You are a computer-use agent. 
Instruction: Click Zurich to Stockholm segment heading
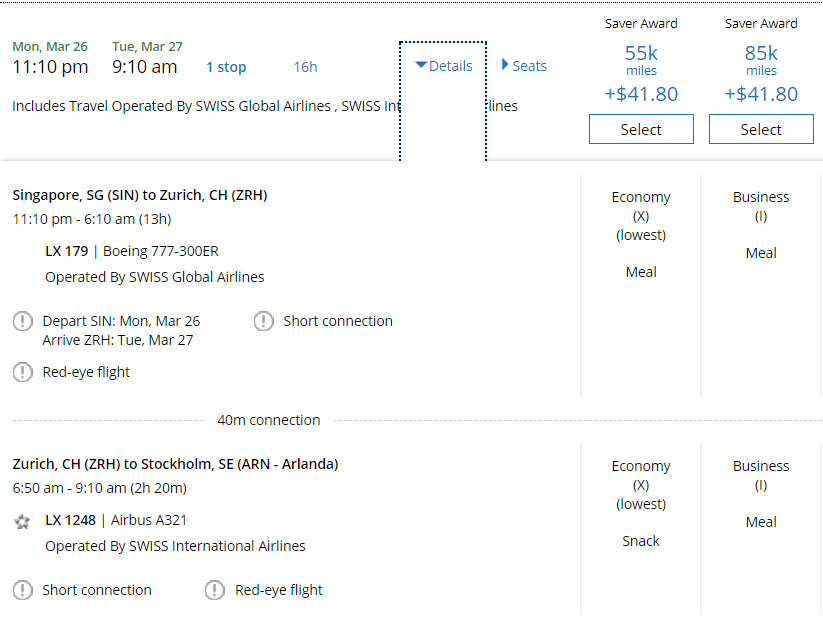(175, 464)
